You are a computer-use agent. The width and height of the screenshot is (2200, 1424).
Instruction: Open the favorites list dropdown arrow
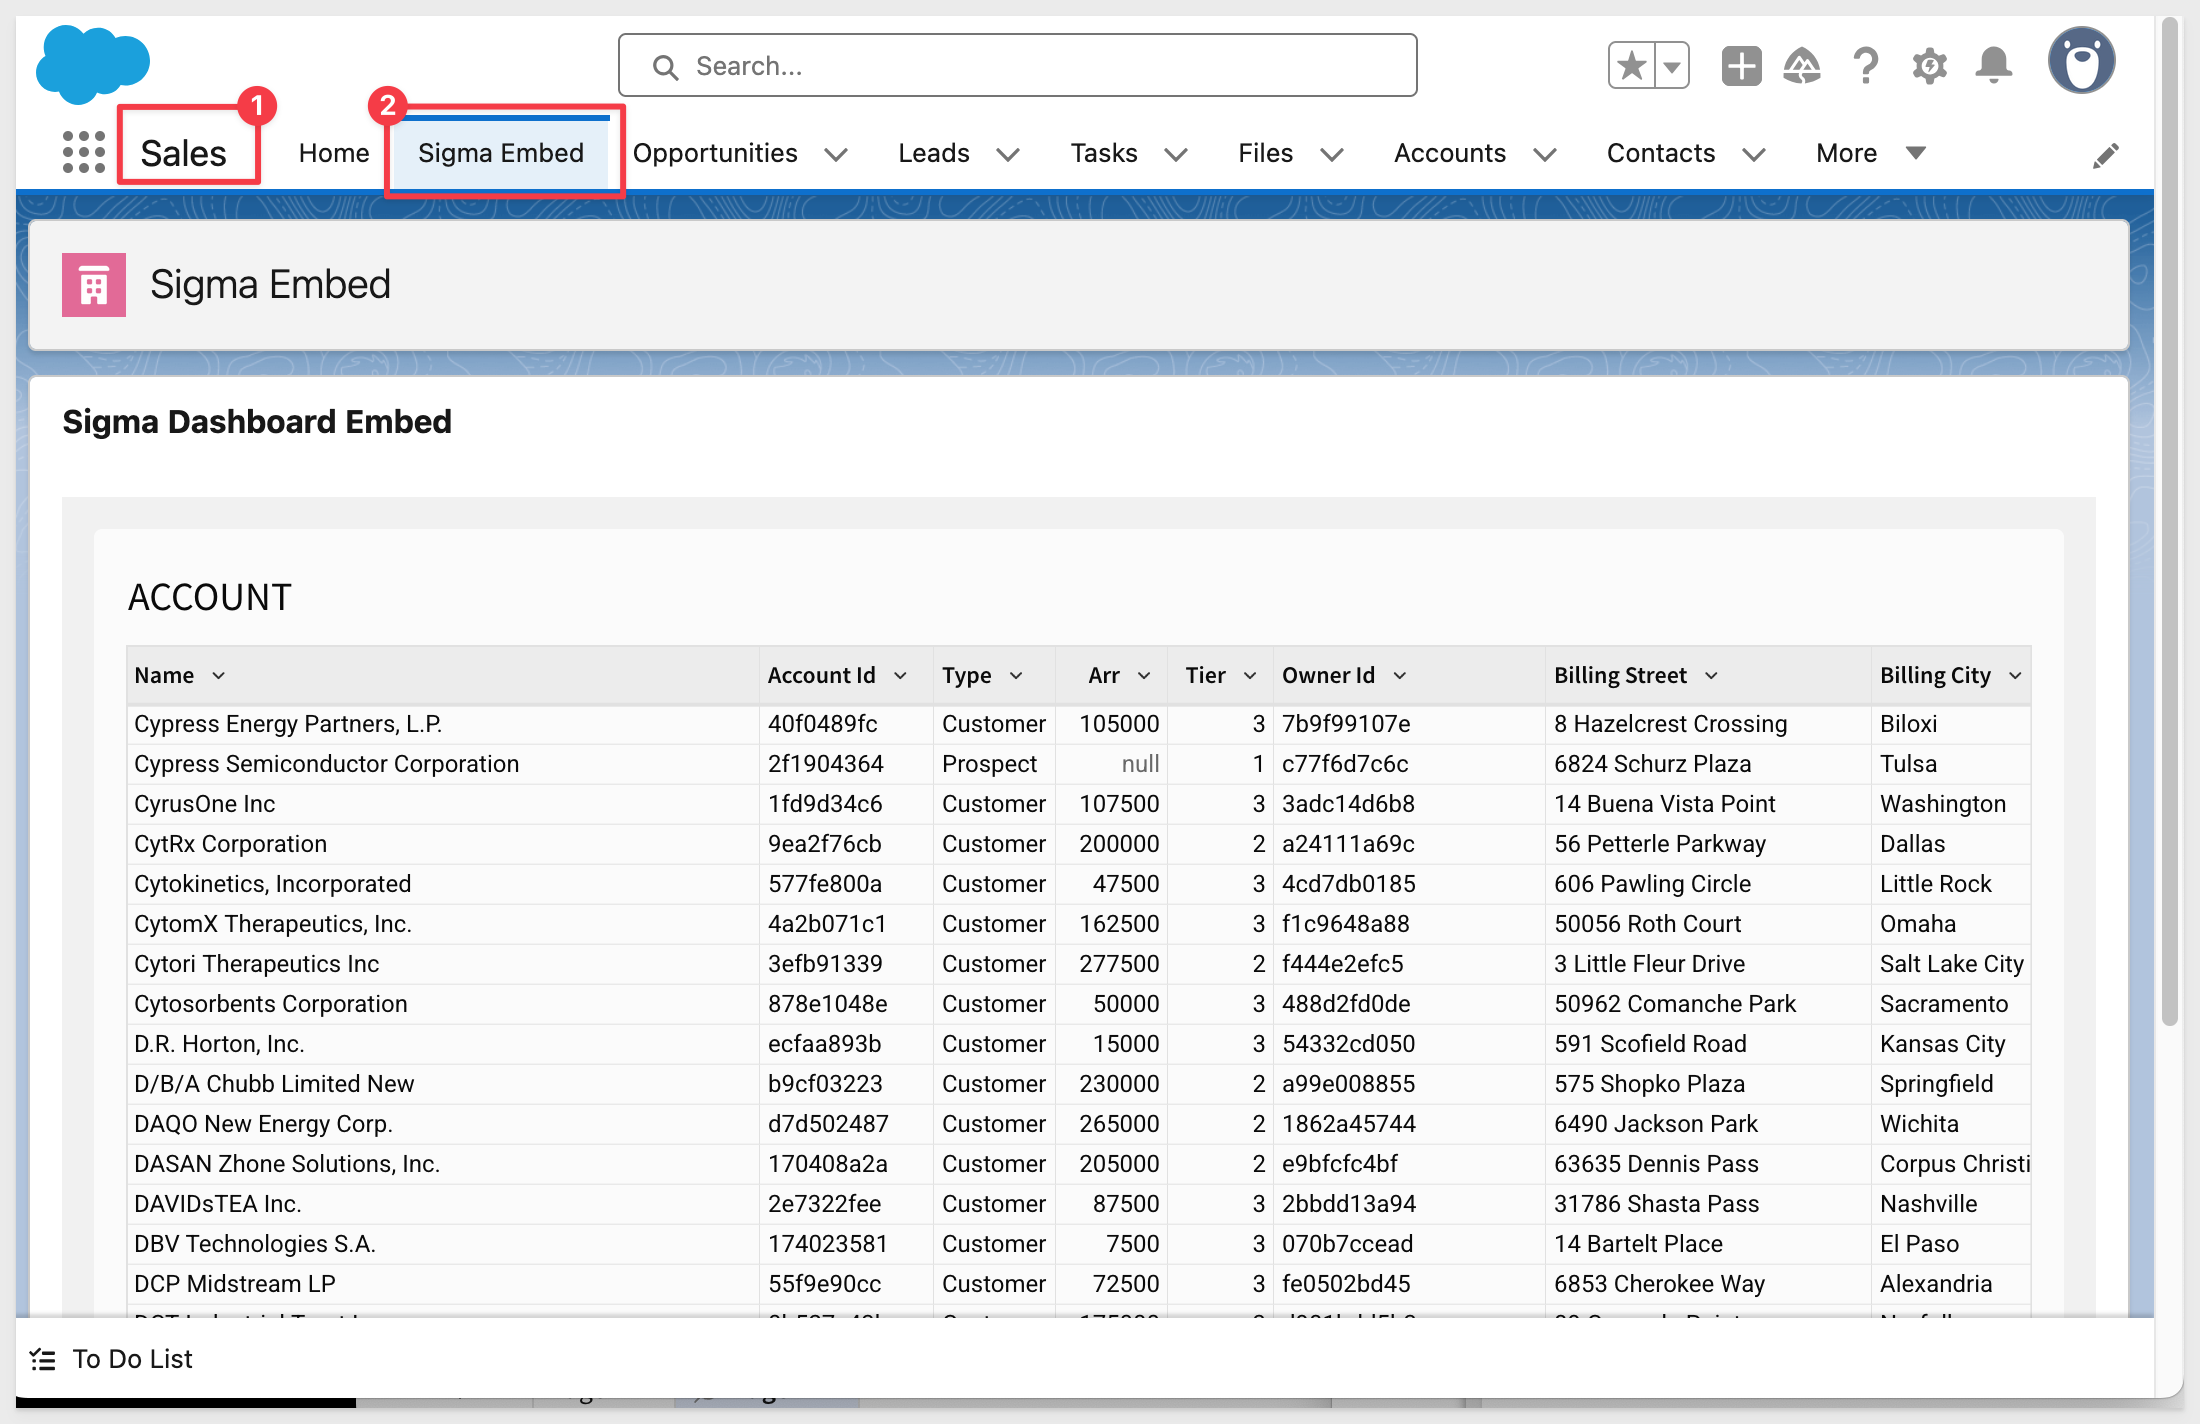(1672, 66)
